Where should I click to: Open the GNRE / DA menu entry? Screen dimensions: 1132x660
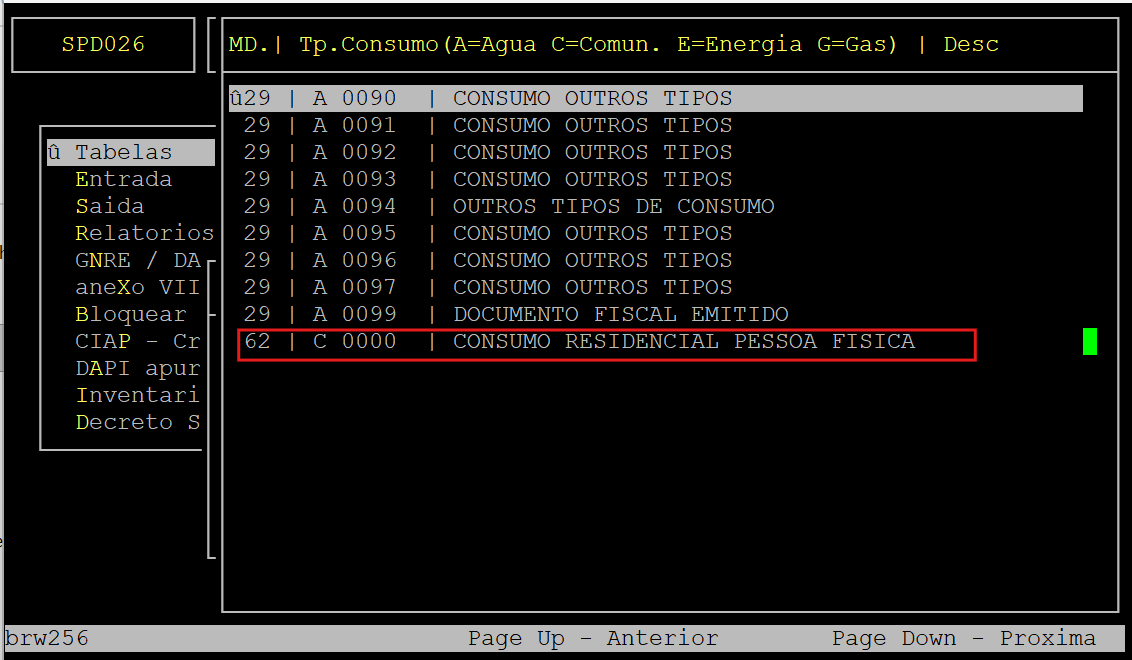point(138,261)
